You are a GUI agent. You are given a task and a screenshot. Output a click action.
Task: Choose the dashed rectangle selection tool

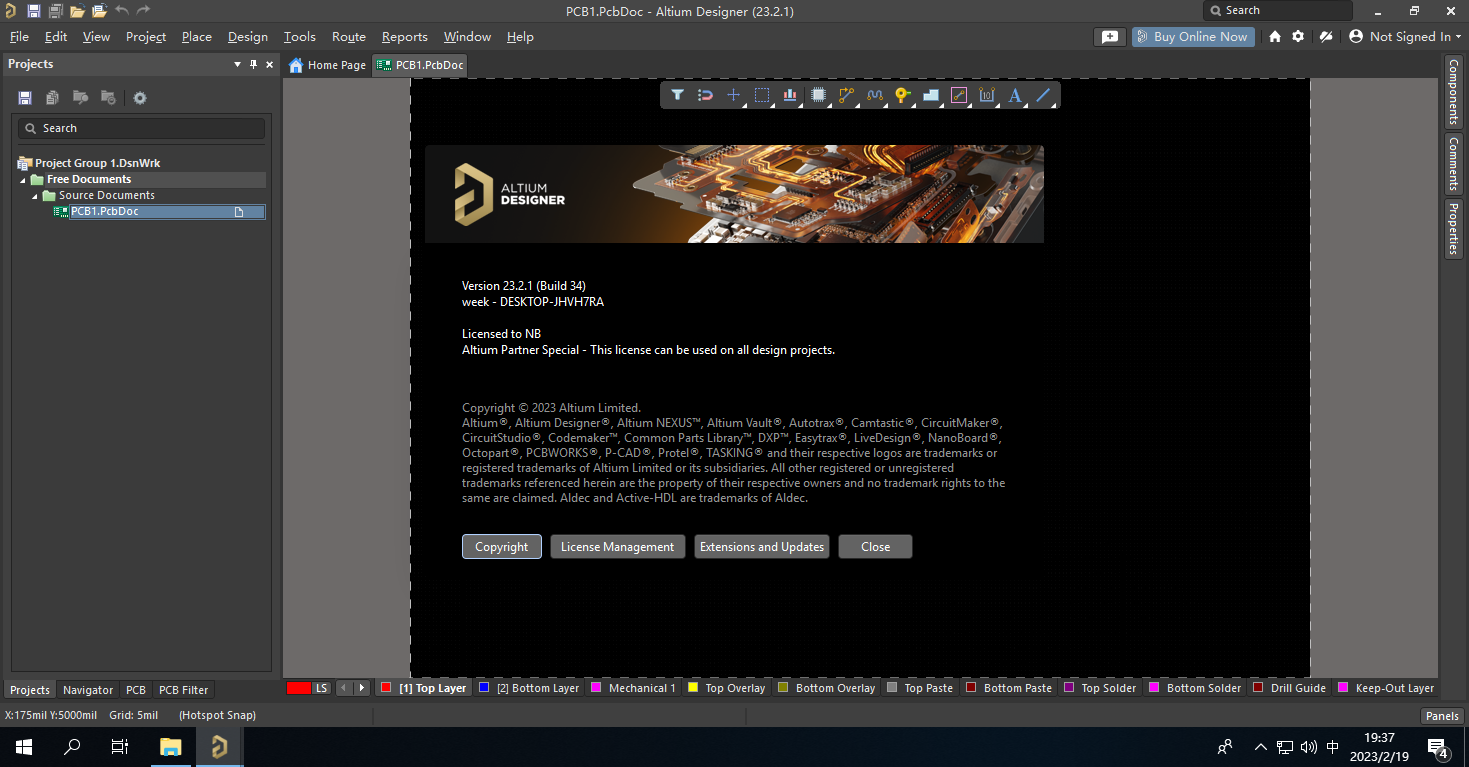(x=762, y=95)
